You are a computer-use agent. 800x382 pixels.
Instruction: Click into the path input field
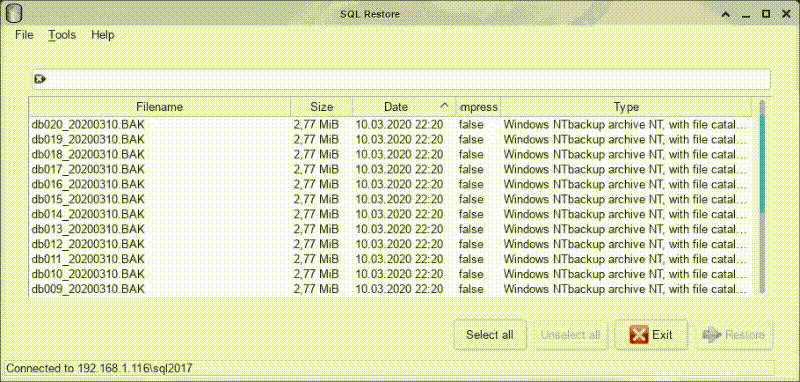click(x=402, y=80)
